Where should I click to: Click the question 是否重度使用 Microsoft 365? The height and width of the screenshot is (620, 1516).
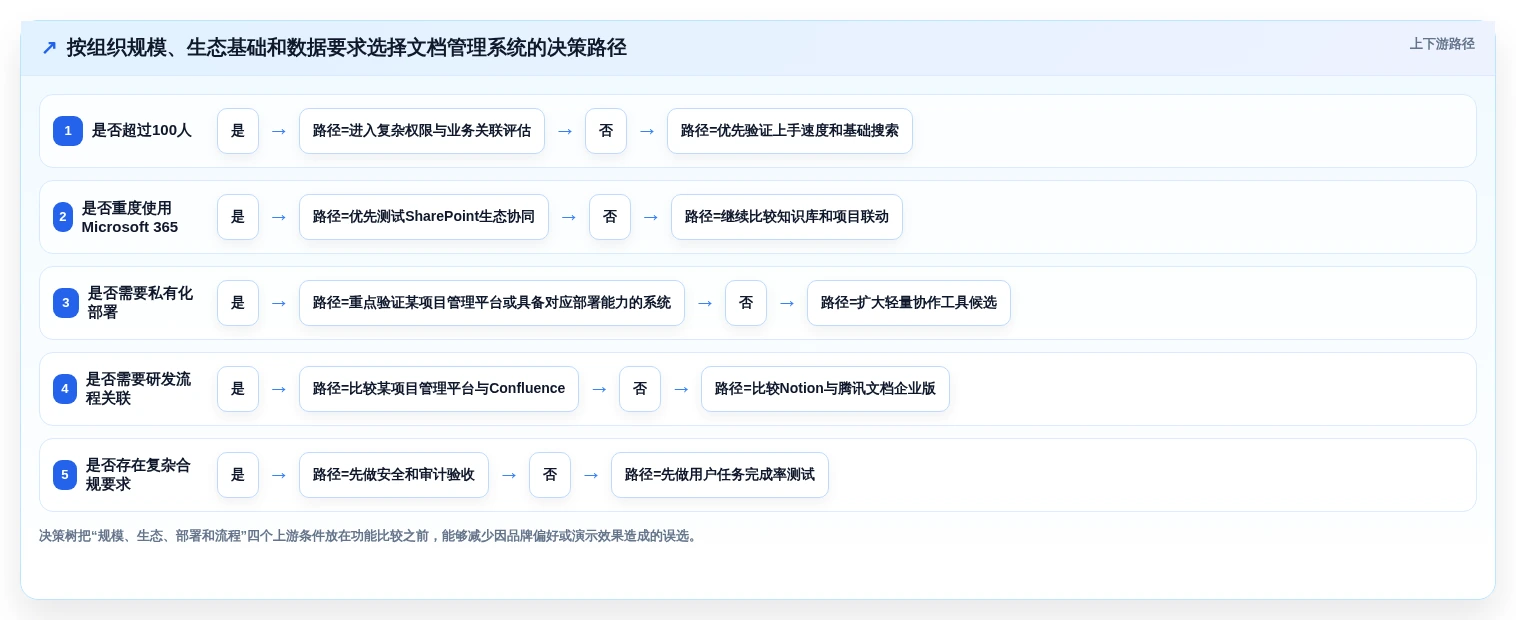coord(130,217)
